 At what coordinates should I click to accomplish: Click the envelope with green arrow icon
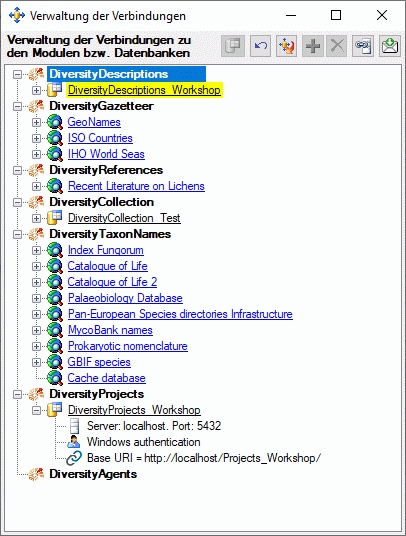390,46
